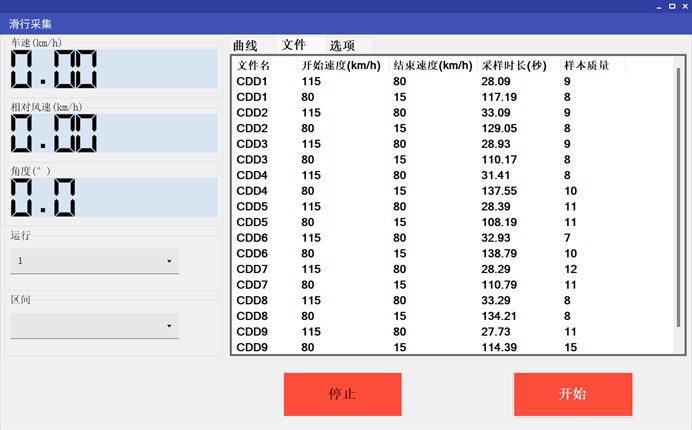Screen dimensions: 692x430
Task: Select the CDD9 row with duration 114.39
Action: click(400, 347)
